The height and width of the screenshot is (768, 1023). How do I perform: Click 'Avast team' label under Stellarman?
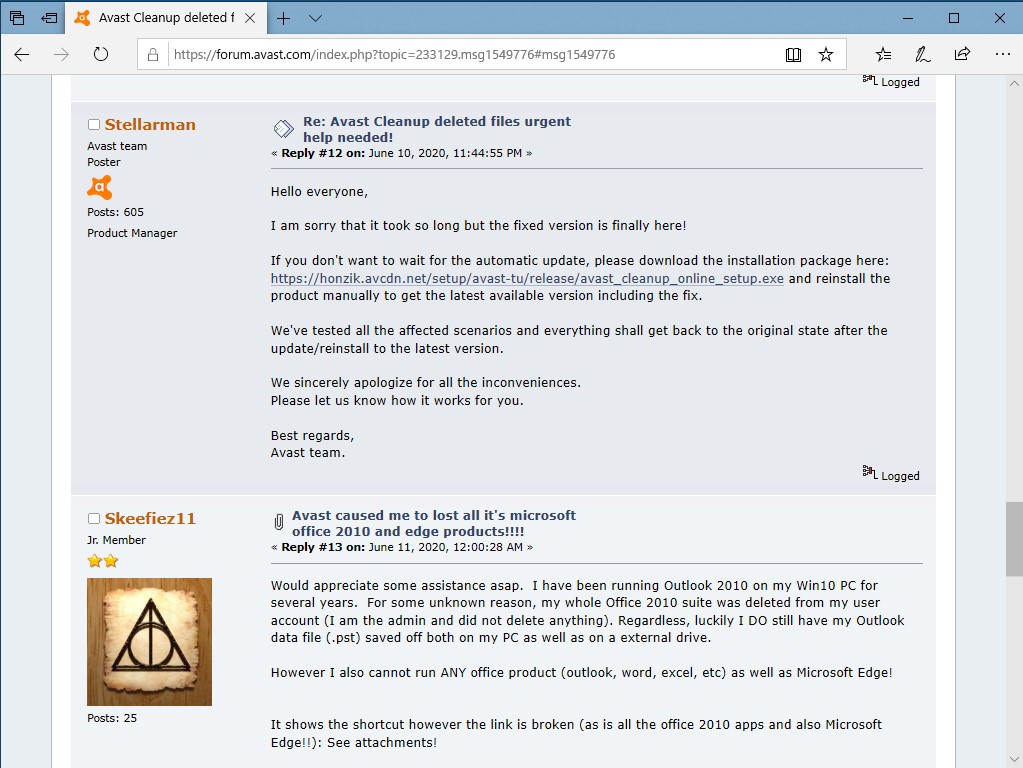click(x=117, y=146)
